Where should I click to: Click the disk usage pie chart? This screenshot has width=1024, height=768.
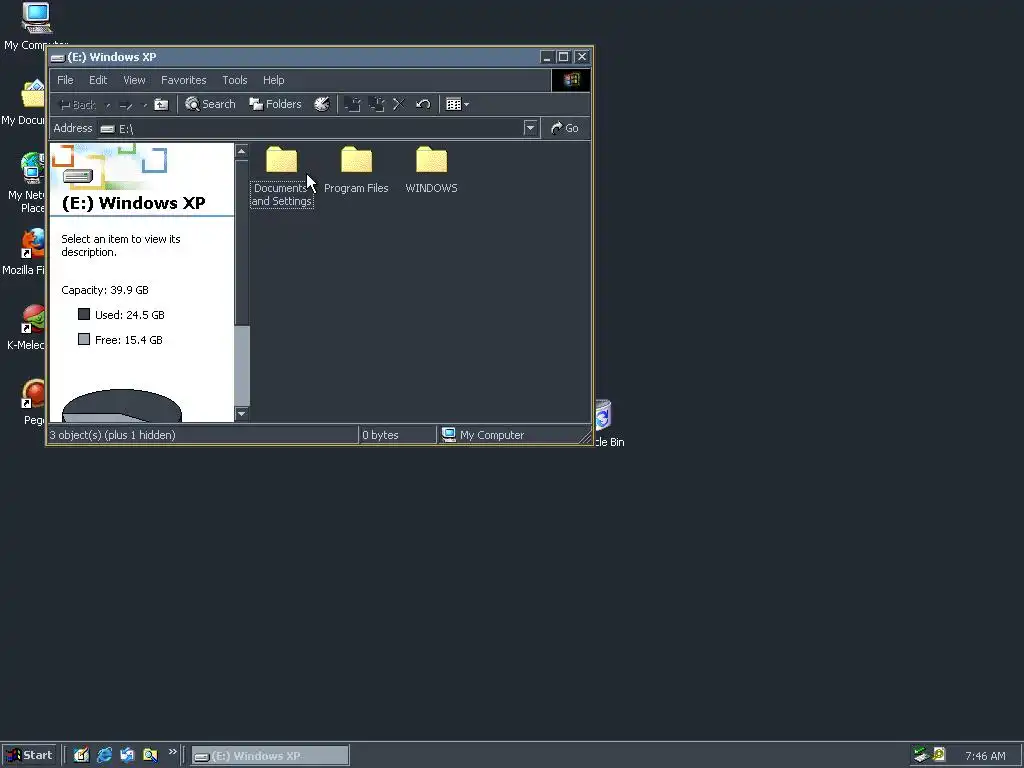click(121, 406)
